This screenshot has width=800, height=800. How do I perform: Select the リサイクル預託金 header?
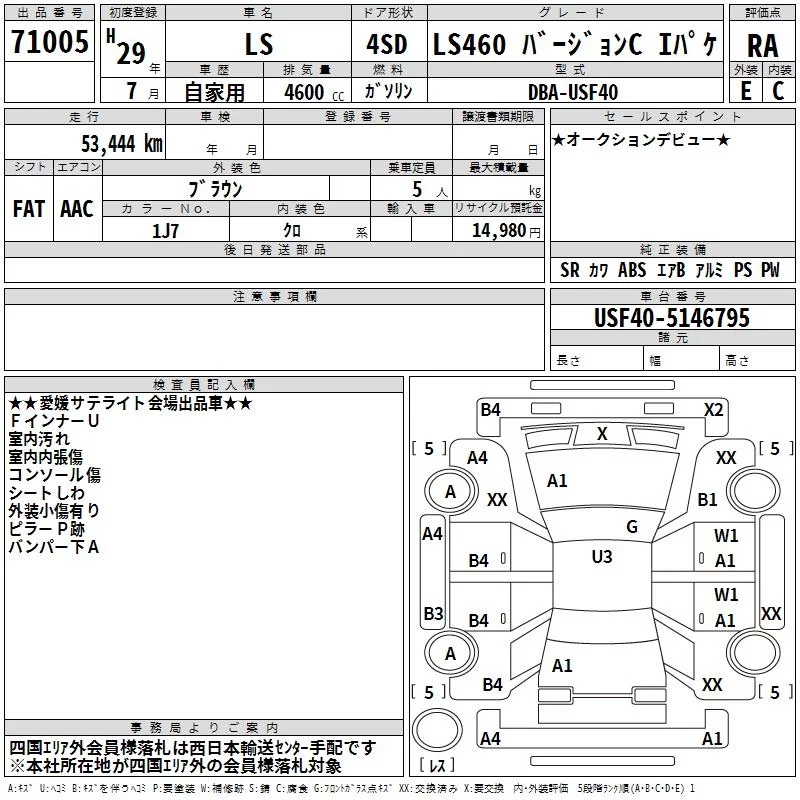(498, 208)
